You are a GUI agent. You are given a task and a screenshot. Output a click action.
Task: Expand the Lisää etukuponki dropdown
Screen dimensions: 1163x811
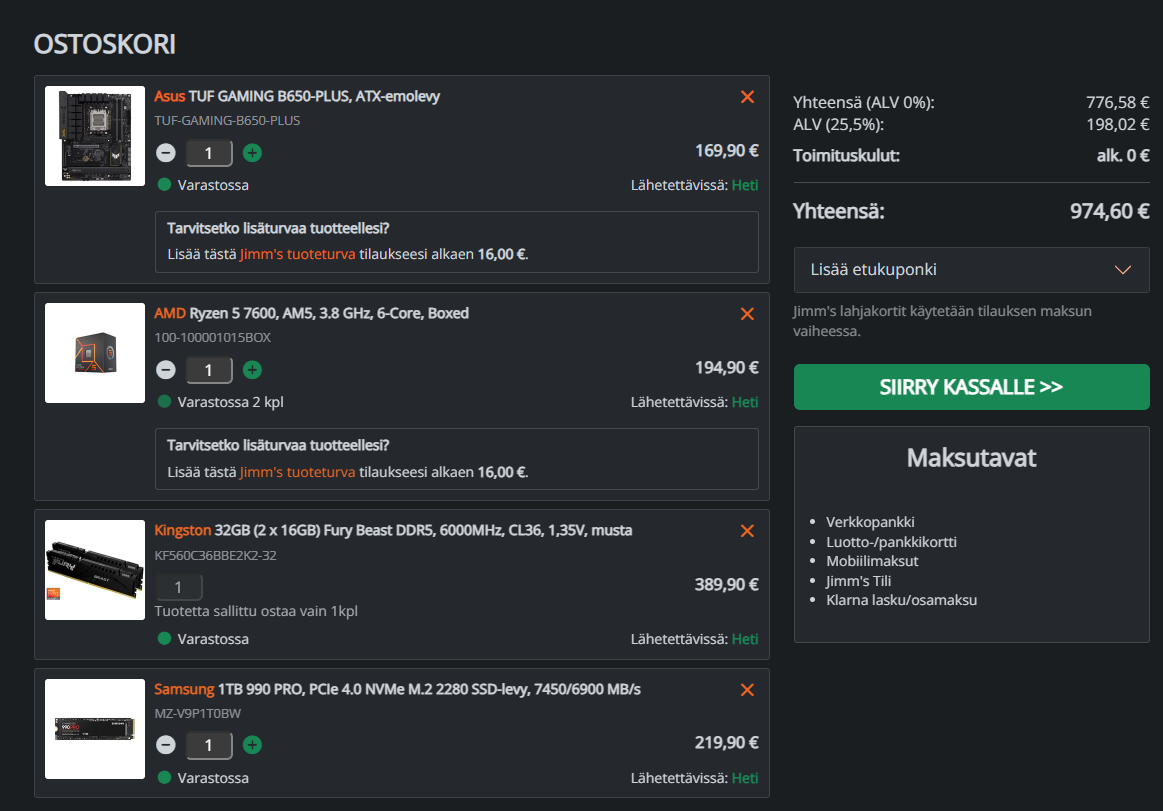coord(972,270)
